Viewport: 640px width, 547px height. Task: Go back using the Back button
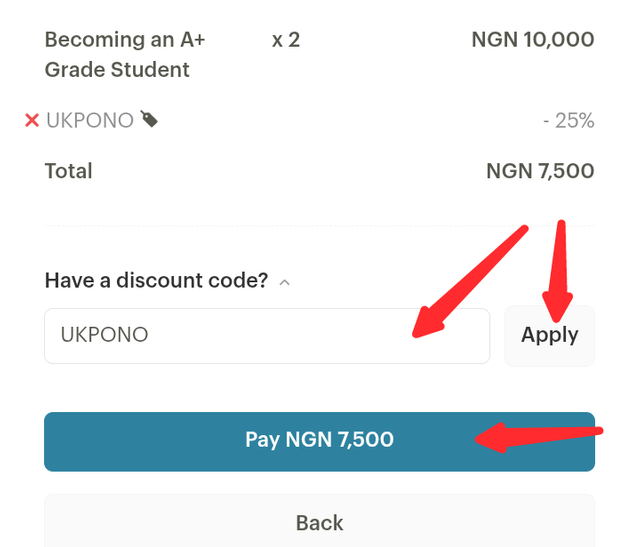click(319, 522)
